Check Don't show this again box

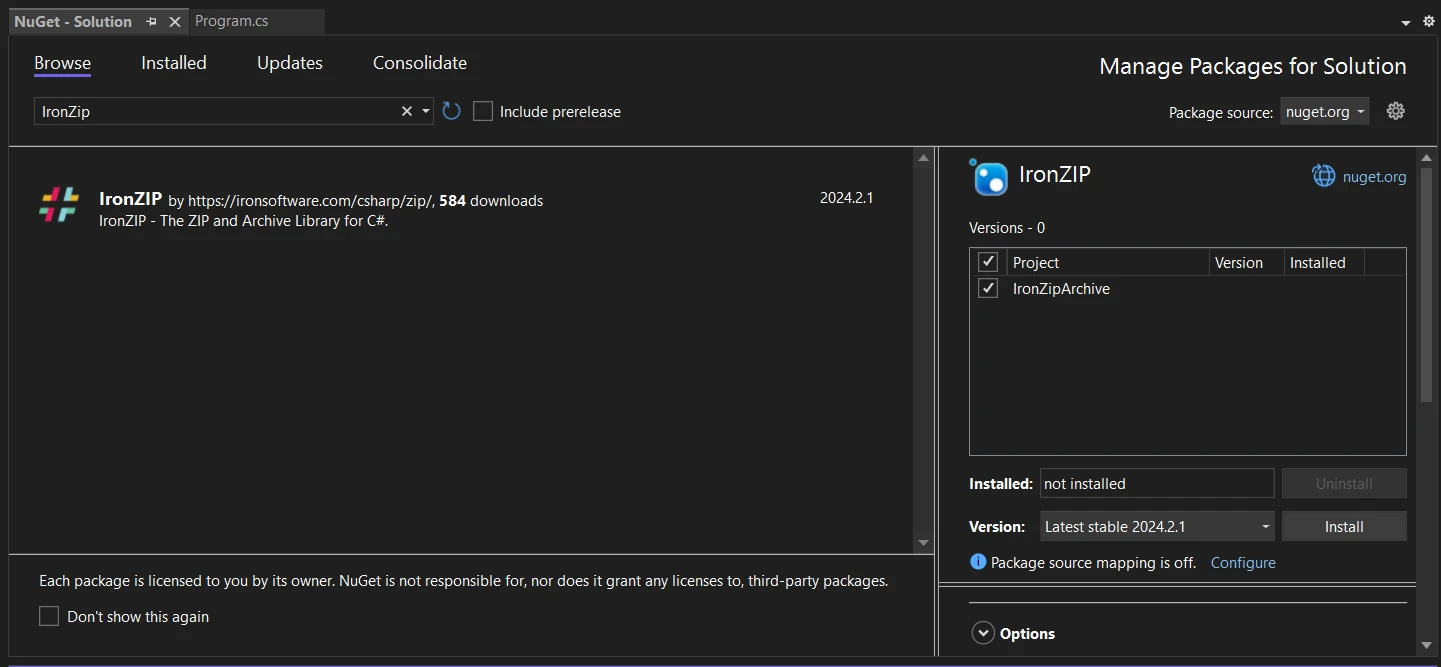49,616
